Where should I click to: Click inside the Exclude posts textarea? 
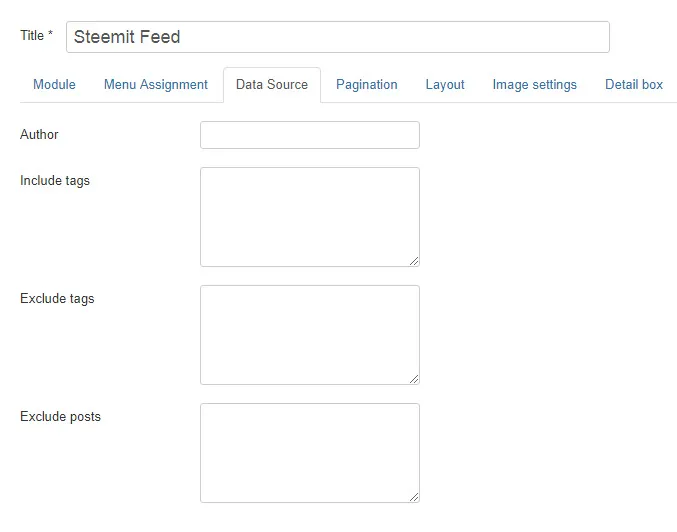tap(310, 453)
